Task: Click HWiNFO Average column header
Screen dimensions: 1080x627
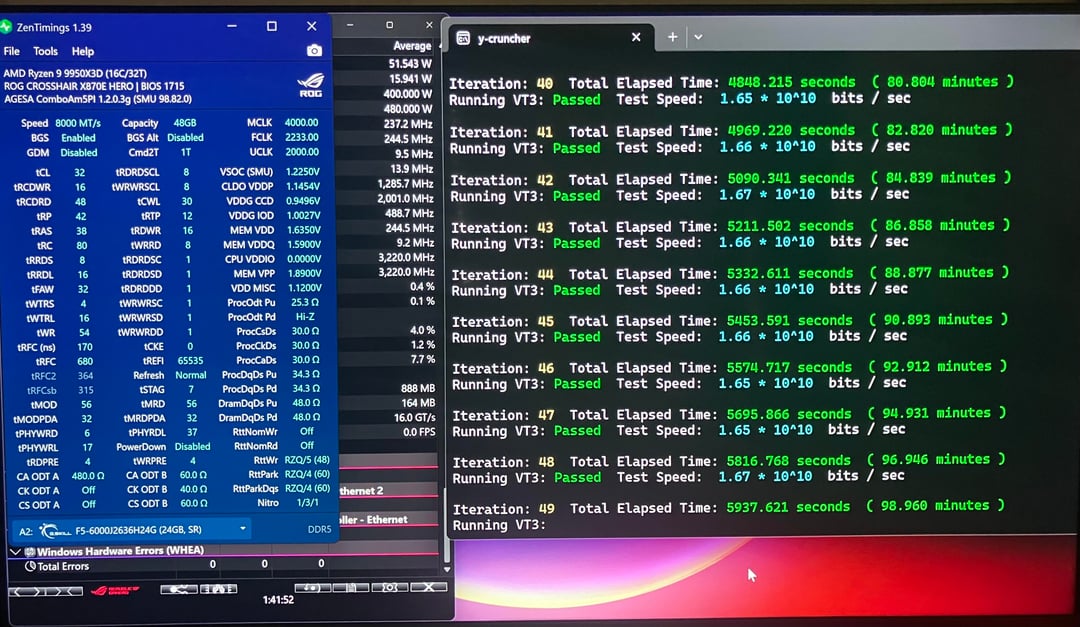Action: click(412, 46)
